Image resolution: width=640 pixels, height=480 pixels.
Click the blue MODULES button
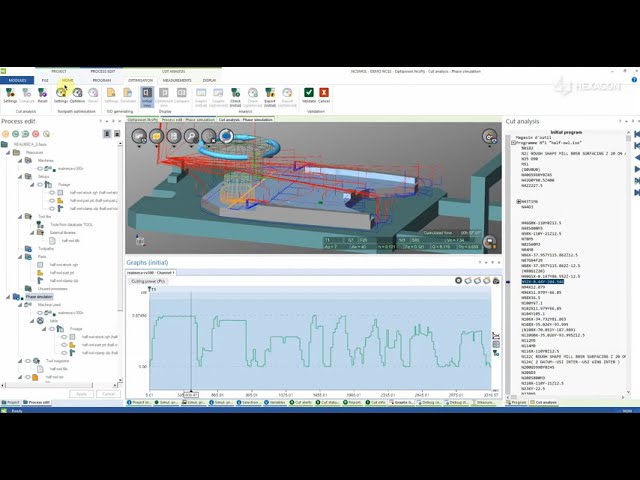(x=17, y=80)
